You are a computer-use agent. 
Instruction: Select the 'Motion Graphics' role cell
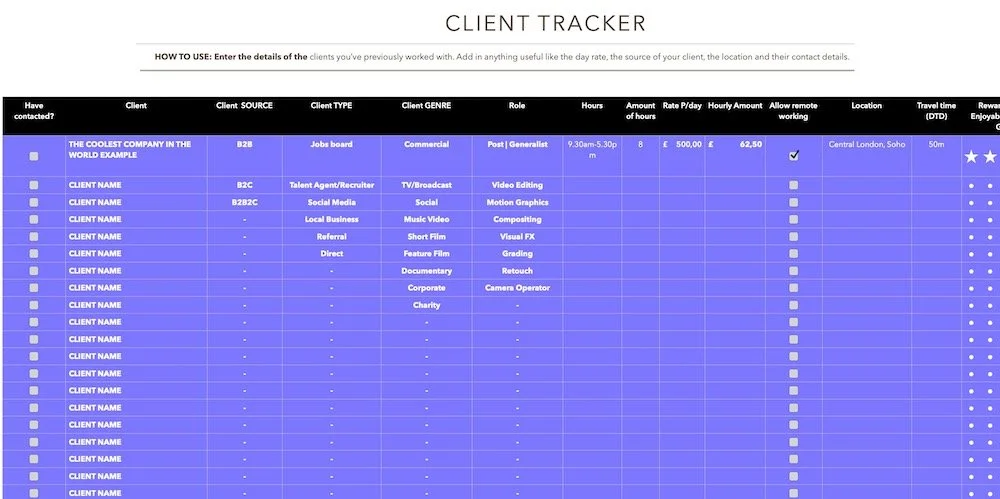tap(517, 202)
